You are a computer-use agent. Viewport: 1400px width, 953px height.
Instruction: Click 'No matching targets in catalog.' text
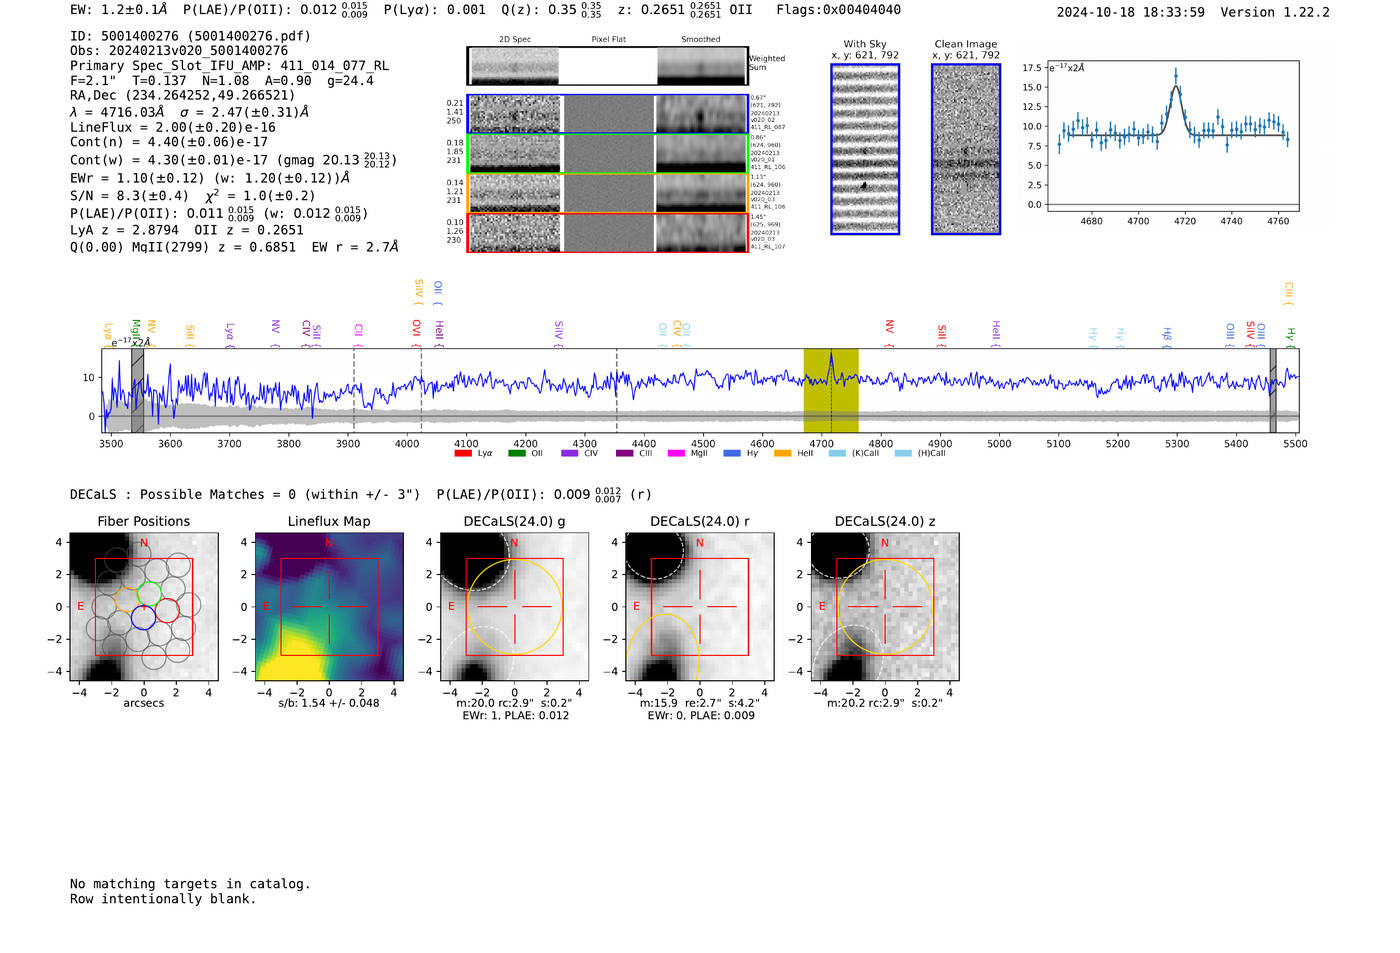(x=190, y=884)
